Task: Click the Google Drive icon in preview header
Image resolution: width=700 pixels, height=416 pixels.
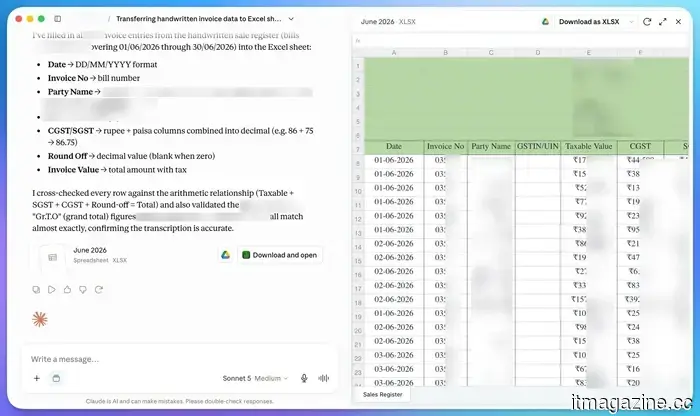Action: (545, 21)
